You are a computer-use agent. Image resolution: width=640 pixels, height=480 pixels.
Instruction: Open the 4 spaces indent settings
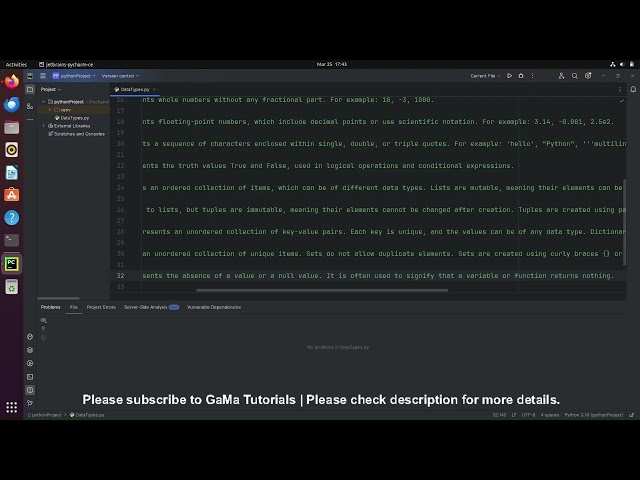tap(550, 415)
